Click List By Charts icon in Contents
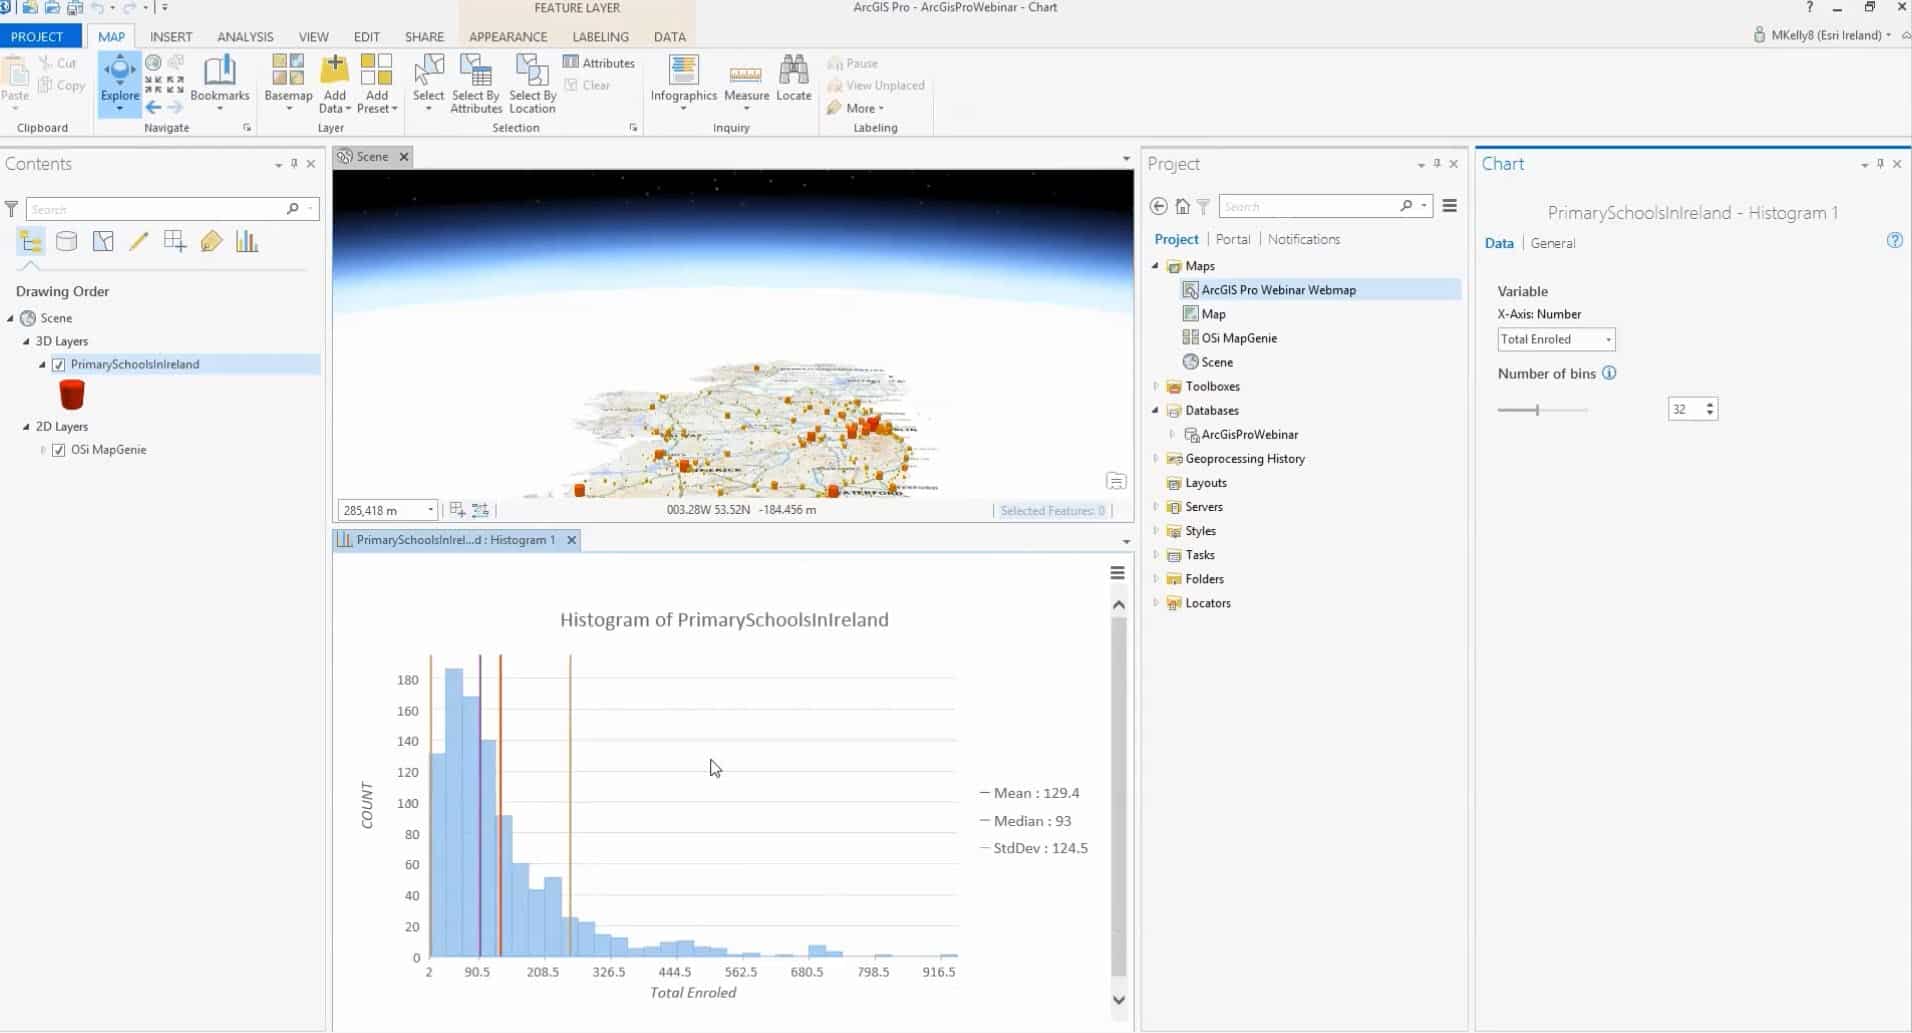 click(x=246, y=241)
